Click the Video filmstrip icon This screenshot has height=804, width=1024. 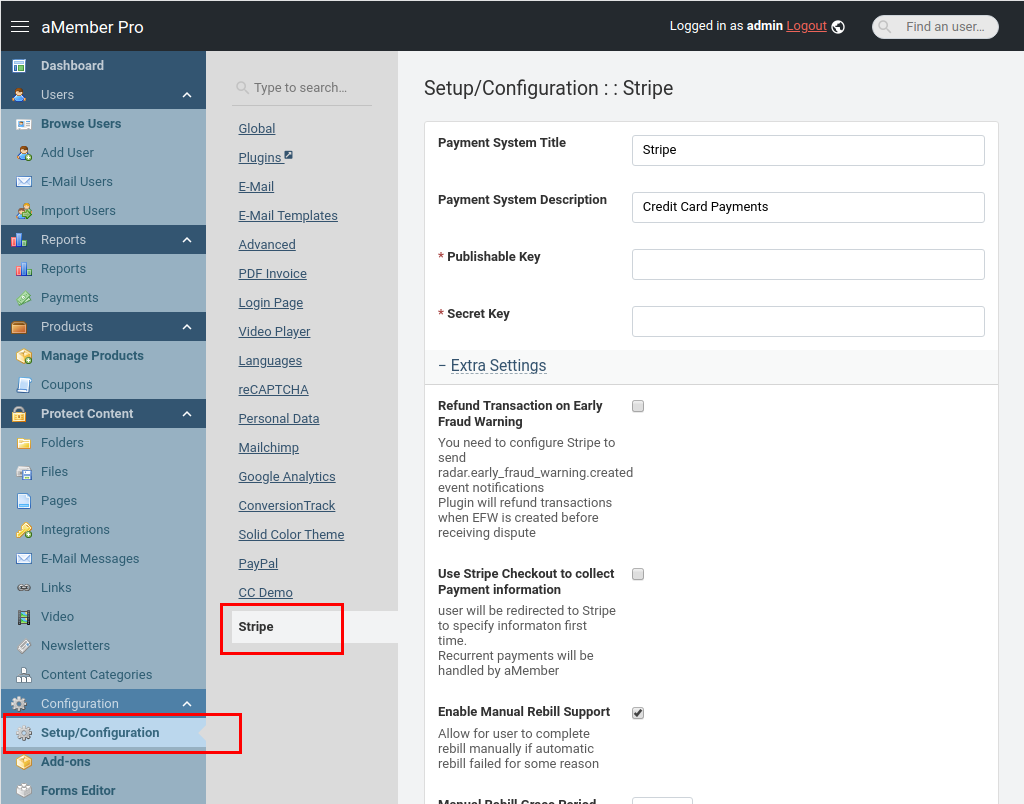pyautogui.click(x=24, y=617)
